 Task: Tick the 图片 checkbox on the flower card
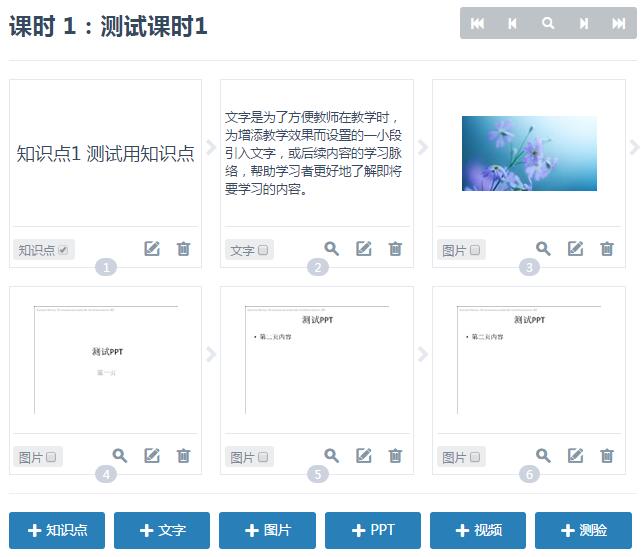pyautogui.click(x=475, y=250)
